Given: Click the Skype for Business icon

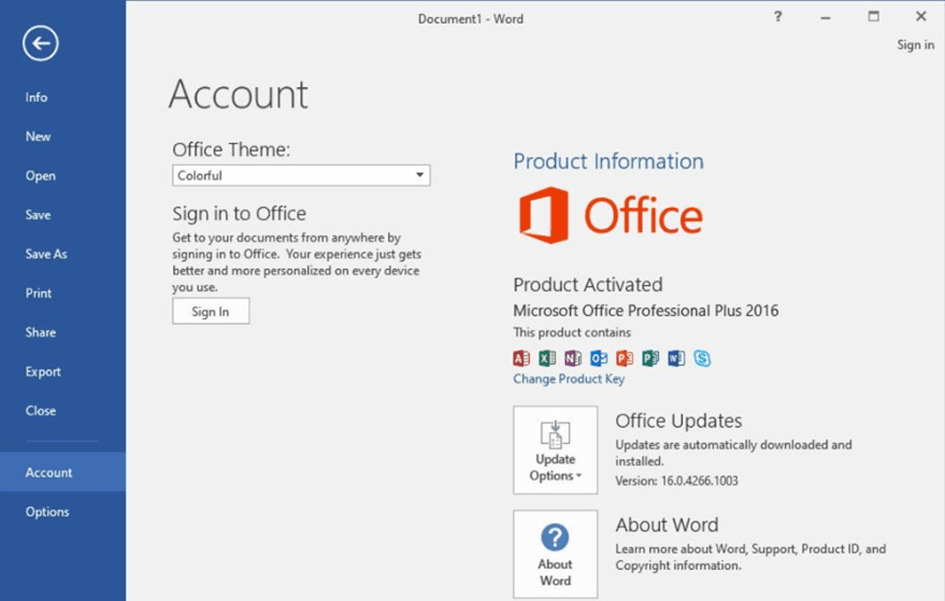Looking at the screenshot, I should tap(703, 358).
